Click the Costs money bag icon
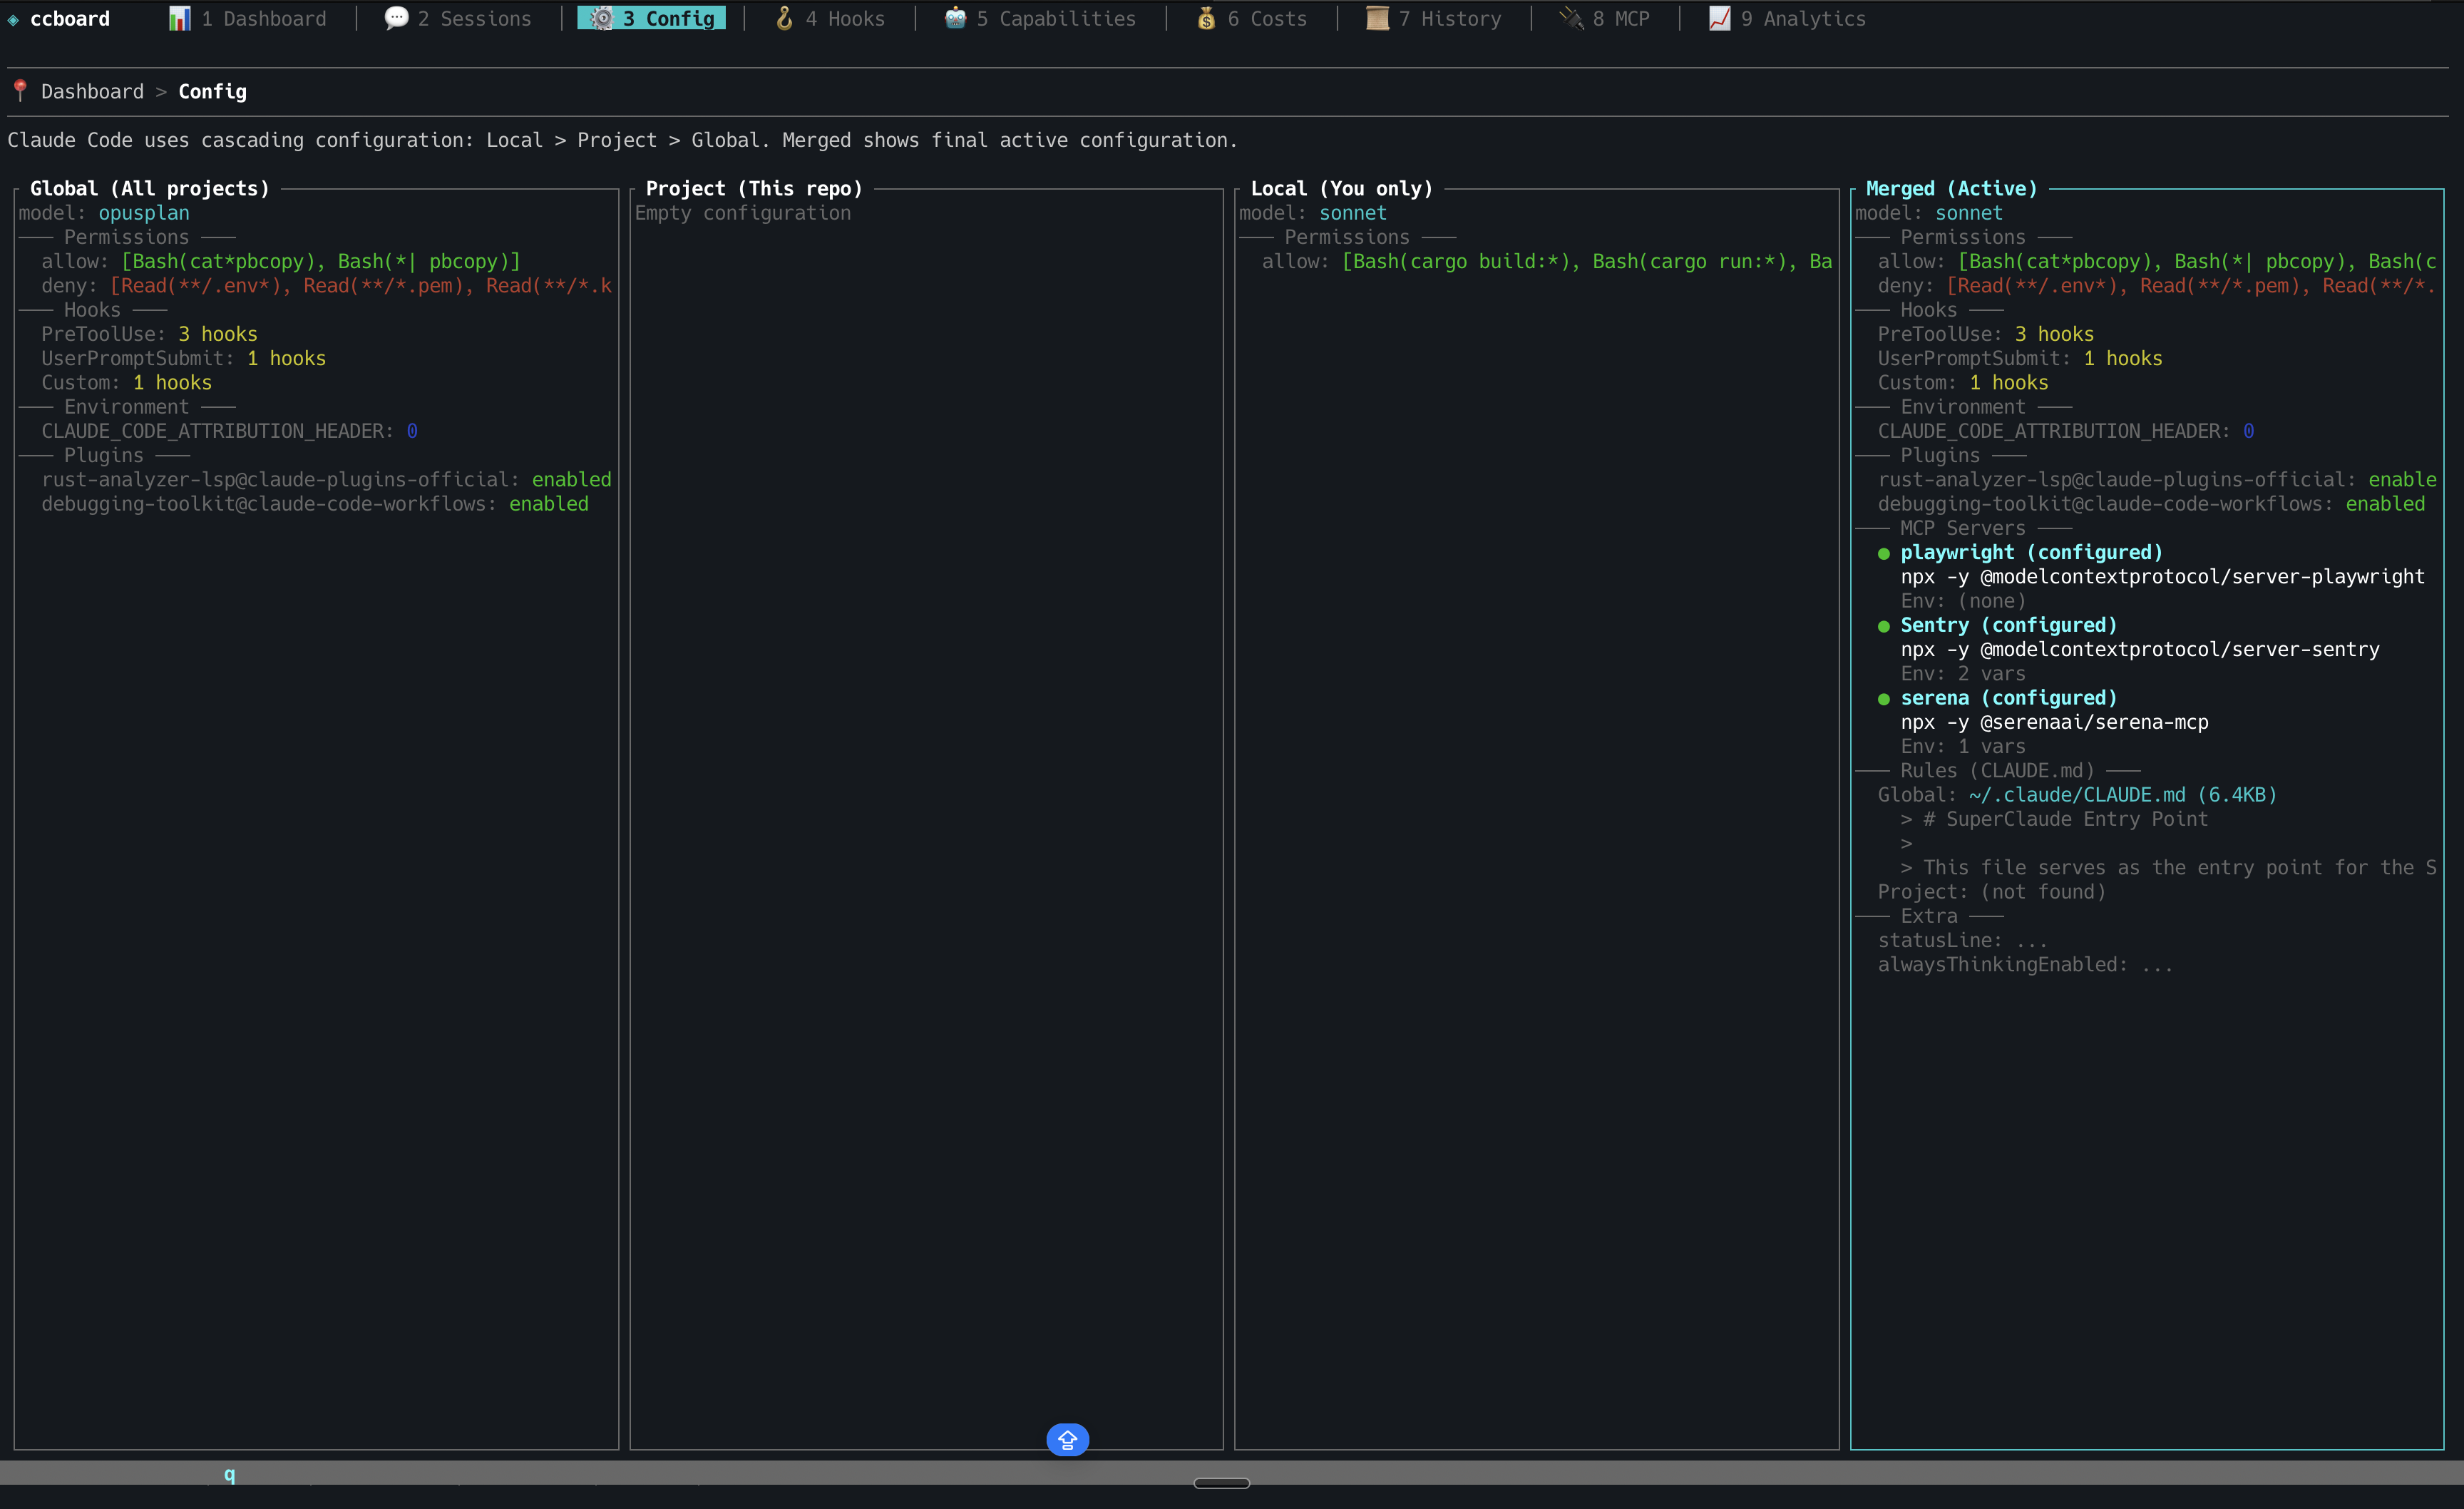The width and height of the screenshot is (2464, 1509). (x=1206, y=17)
